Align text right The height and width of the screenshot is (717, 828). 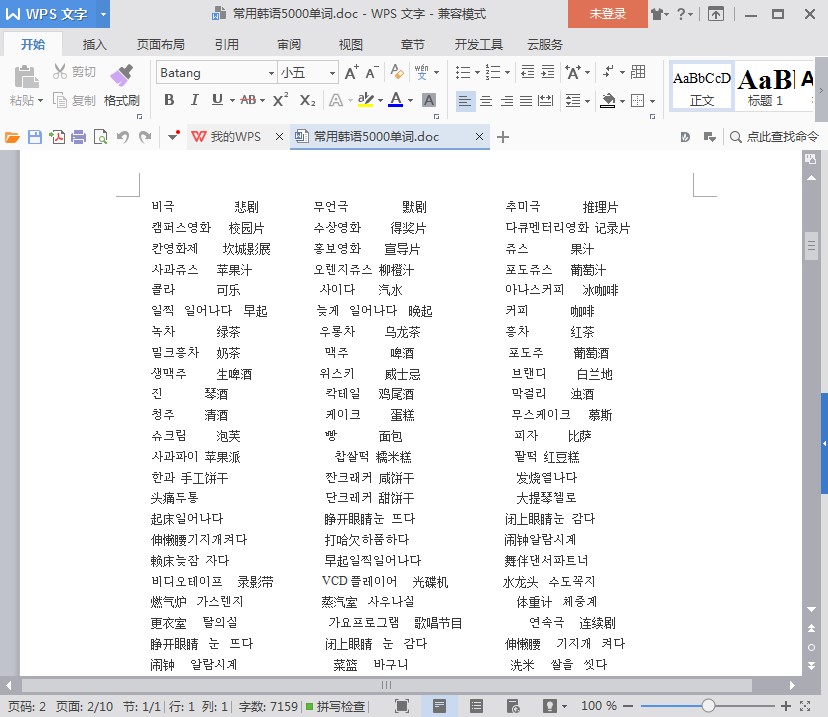506,100
